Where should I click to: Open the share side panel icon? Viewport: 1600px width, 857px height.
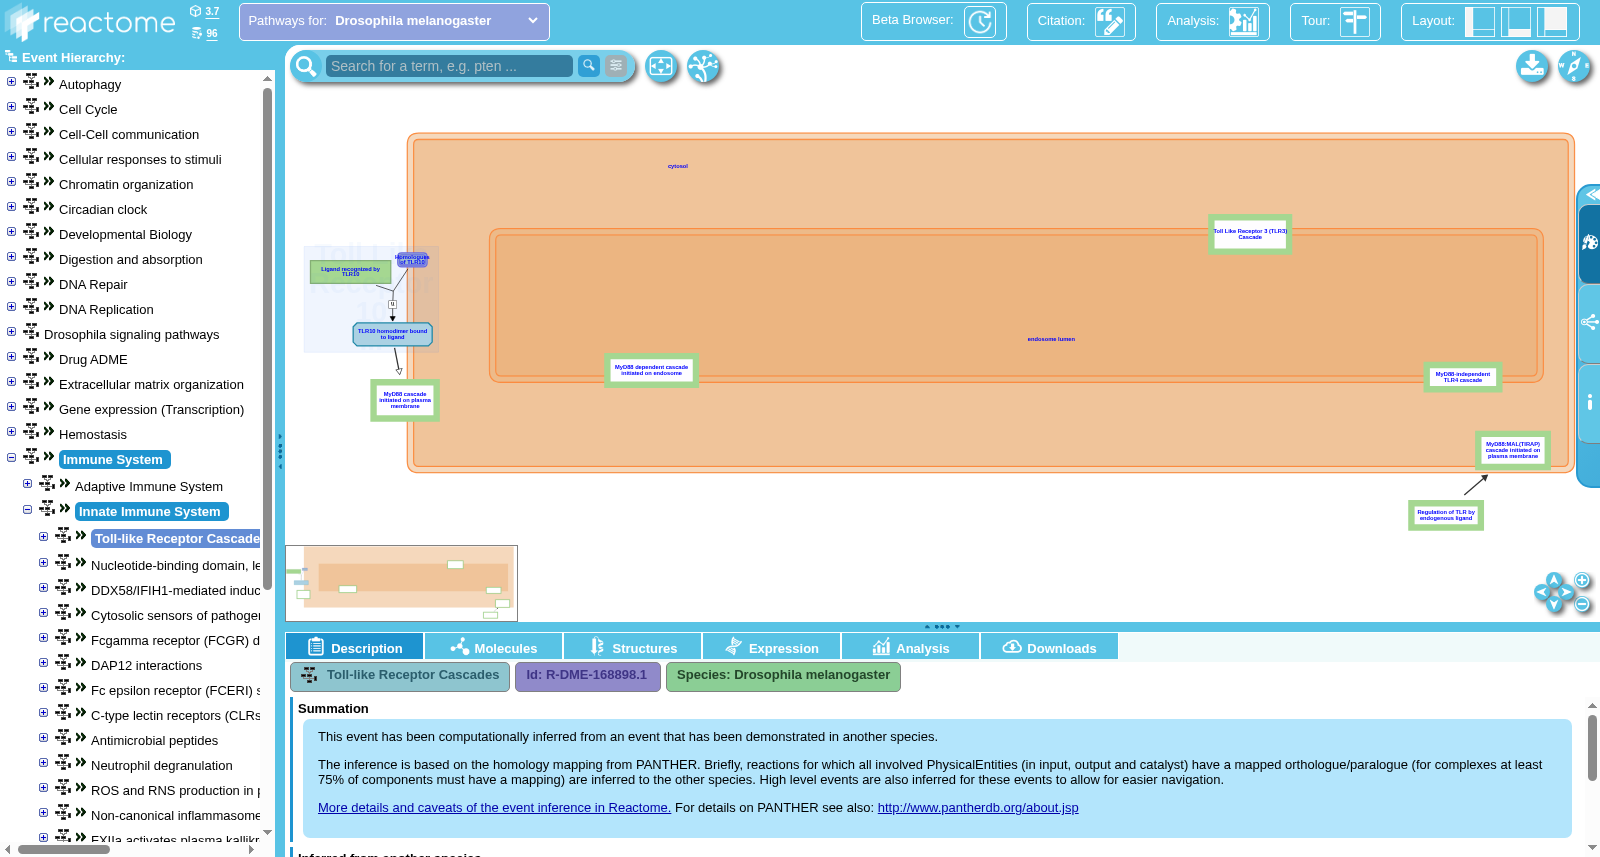coord(1589,323)
